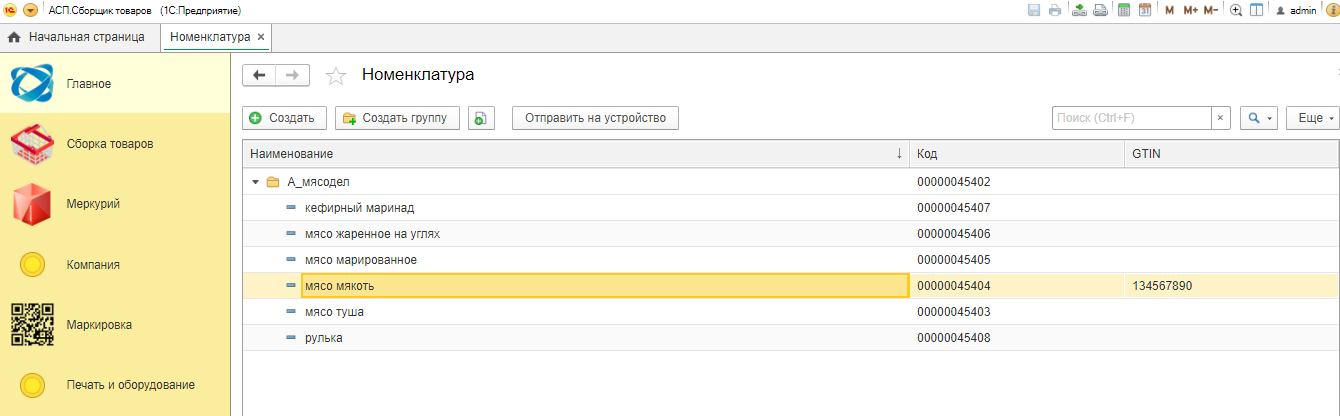
Task: Click the M+ memory button
Action: point(1190,10)
